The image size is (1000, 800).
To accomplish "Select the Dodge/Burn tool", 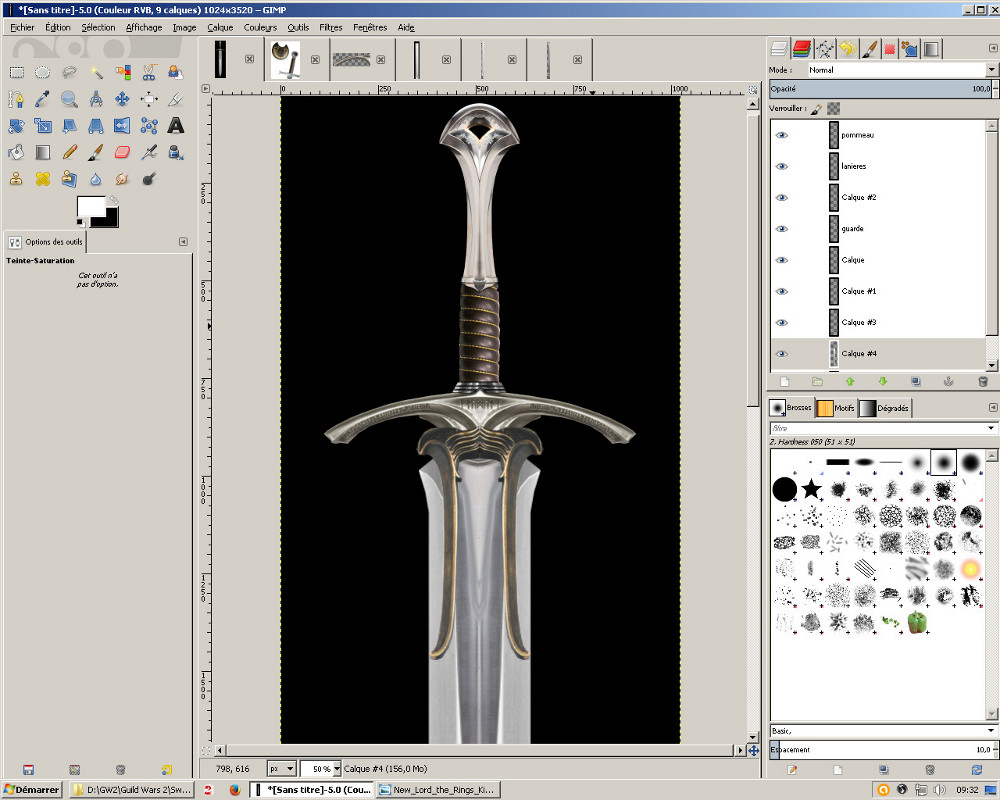I will pyautogui.click(x=149, y=179).
